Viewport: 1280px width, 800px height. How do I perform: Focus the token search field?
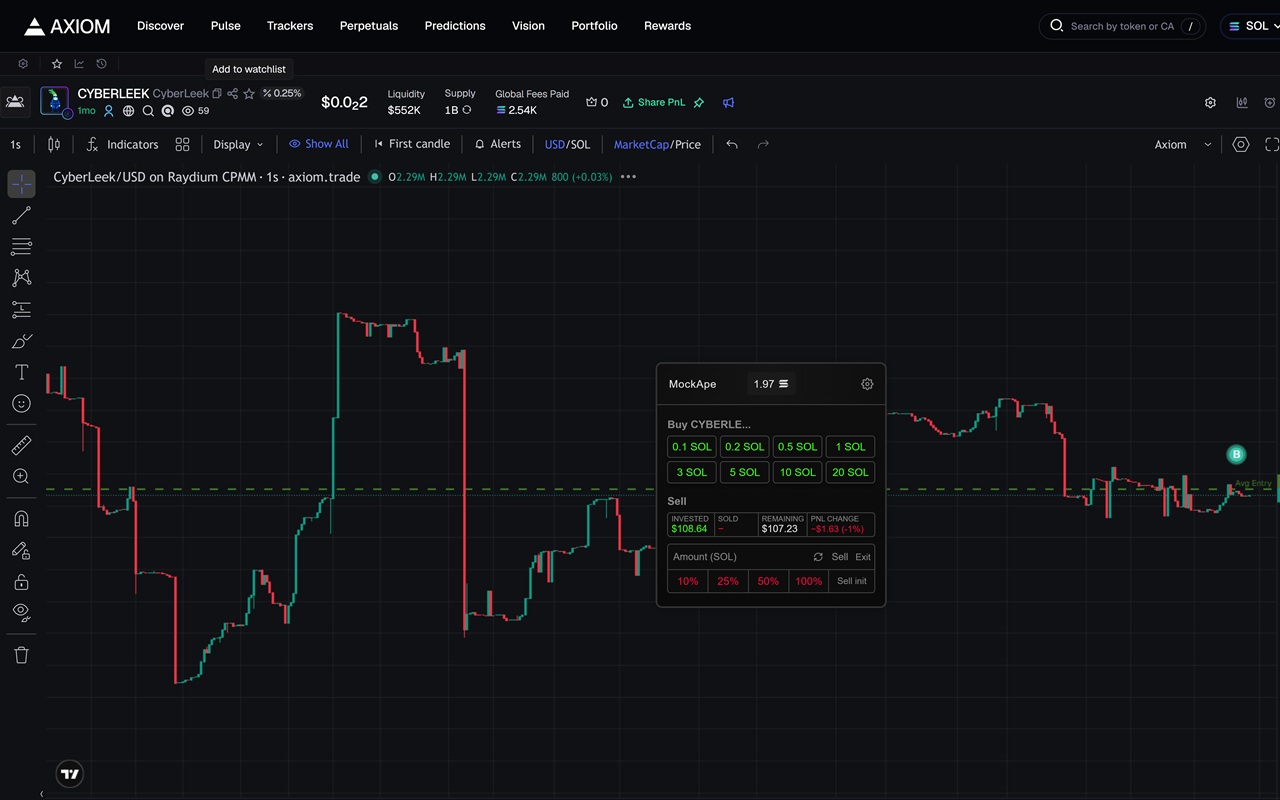tap(1122, 26)
